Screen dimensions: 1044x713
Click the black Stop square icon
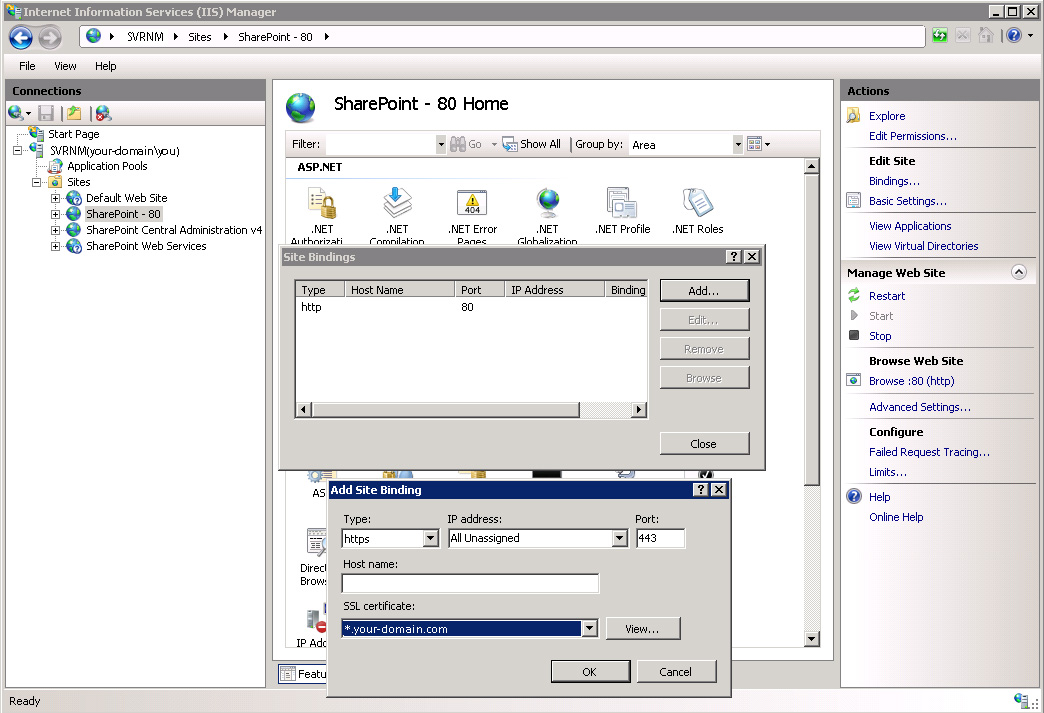(854, 336)
